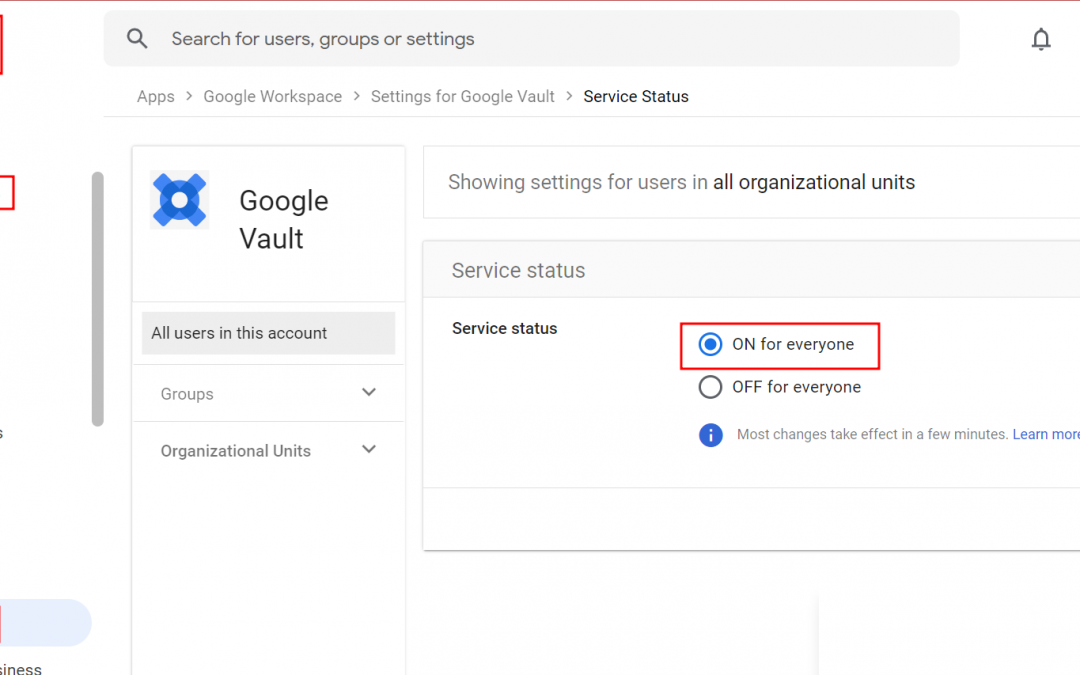The height and width of the screenshot is (675, 1080).
Task: Select OFF for everyone radio button
Action: pos(710,387)
